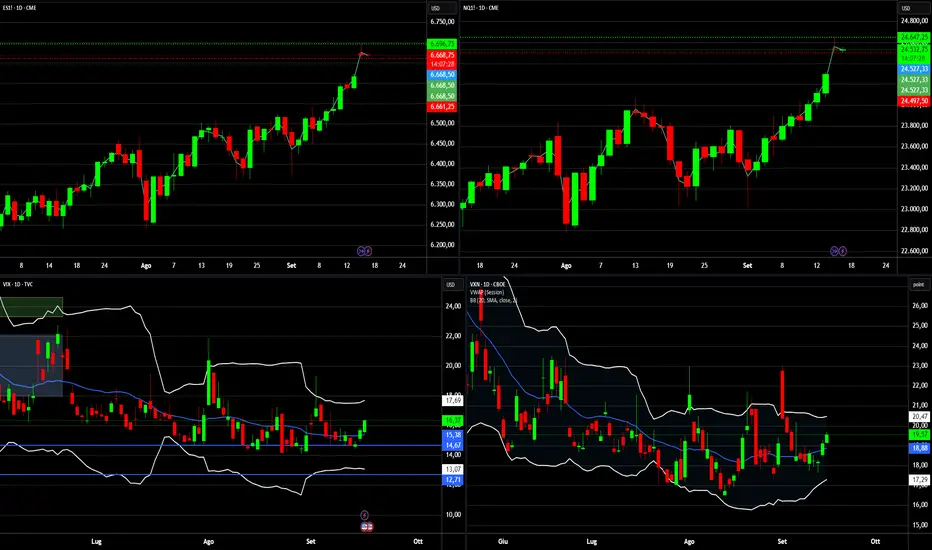This screenshot has height=550, width=932.
Task: Click the Giu date label on VXN time axis
Action: point(503,542)
